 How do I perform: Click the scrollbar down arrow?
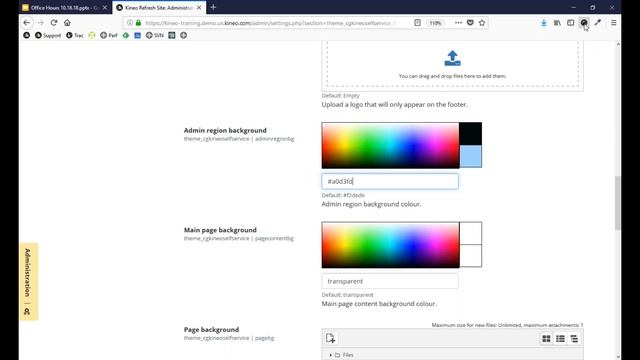618,356
